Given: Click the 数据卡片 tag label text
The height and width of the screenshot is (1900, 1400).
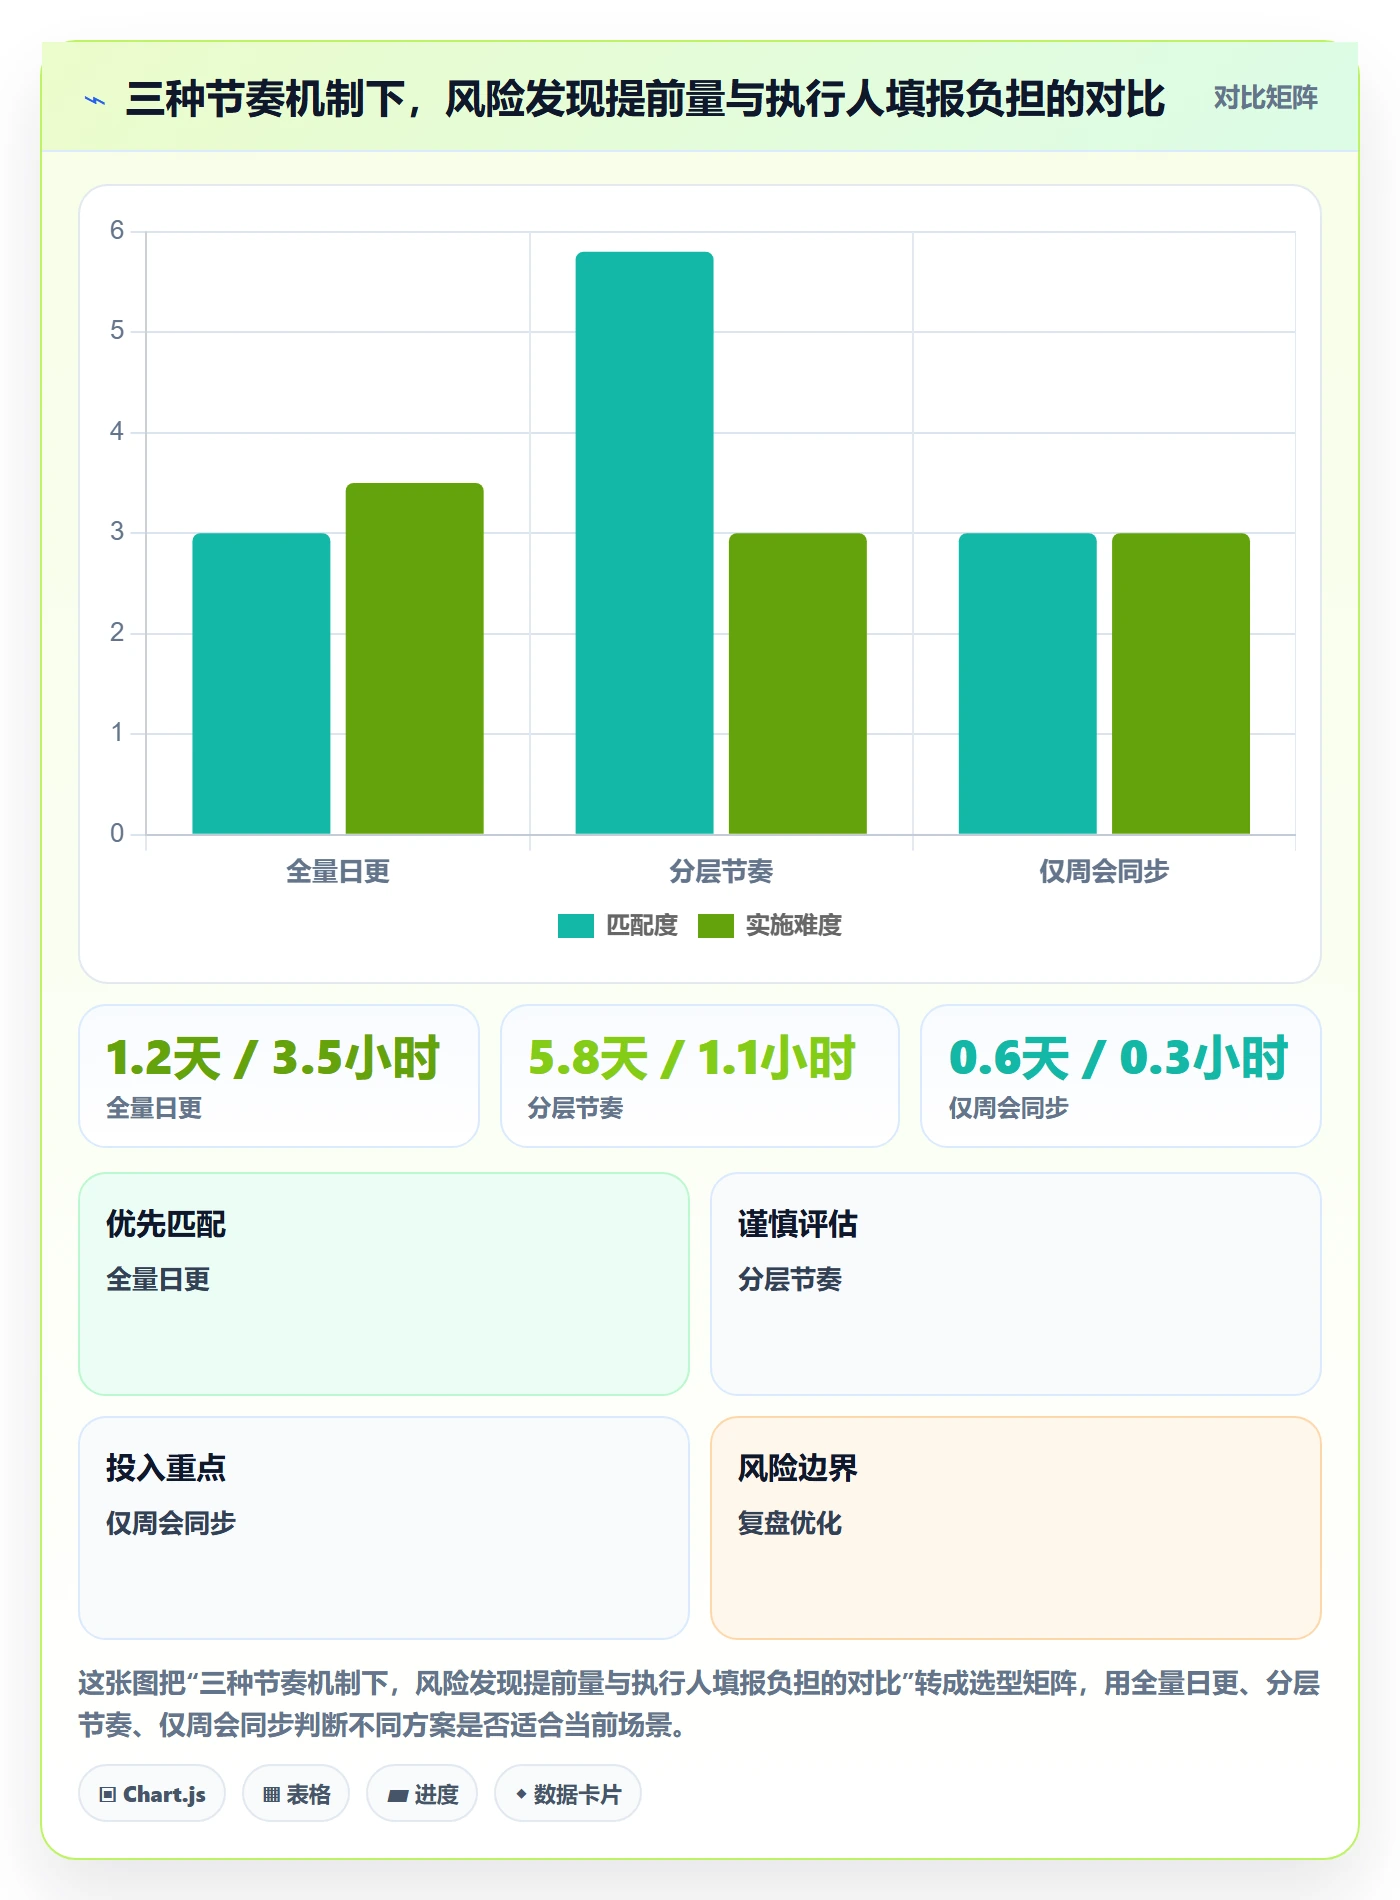Looking at the screenshot, I should coord(577,1795).
